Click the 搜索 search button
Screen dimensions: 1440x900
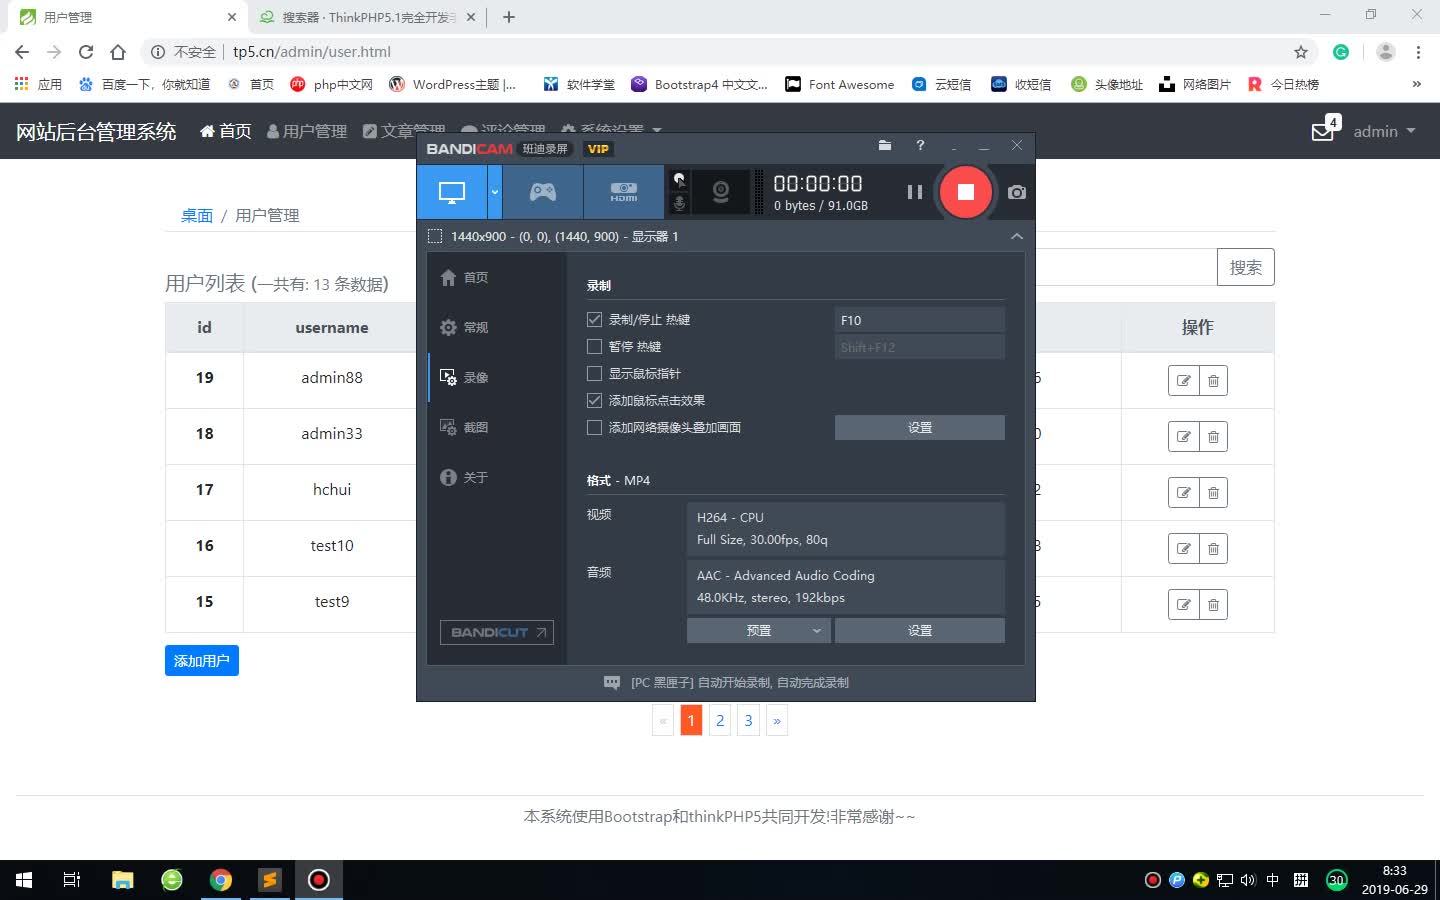click(1245, 267)
